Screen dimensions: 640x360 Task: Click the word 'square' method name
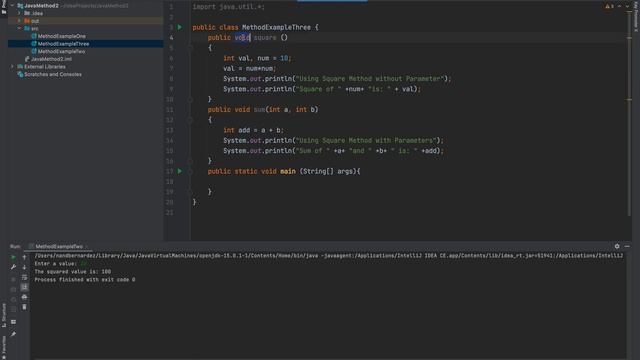[x=265, y=38]
